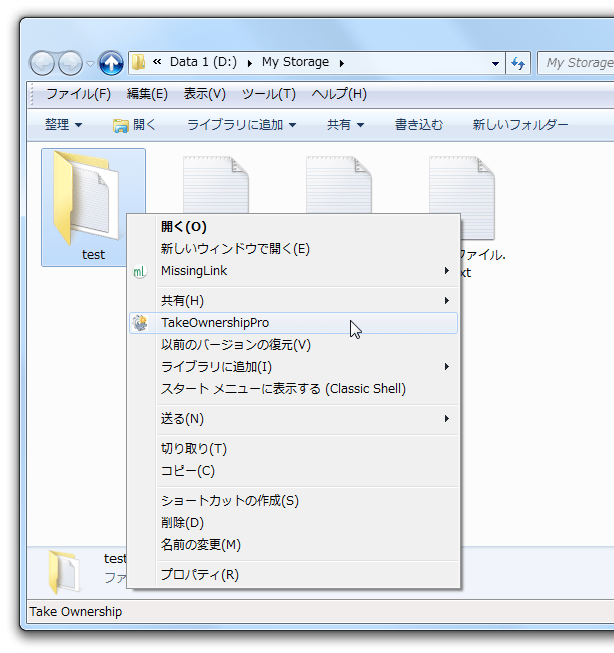Click the 開く toolbar button
Viewport: 614px width, 653px height.
click(x=134, y=125)
